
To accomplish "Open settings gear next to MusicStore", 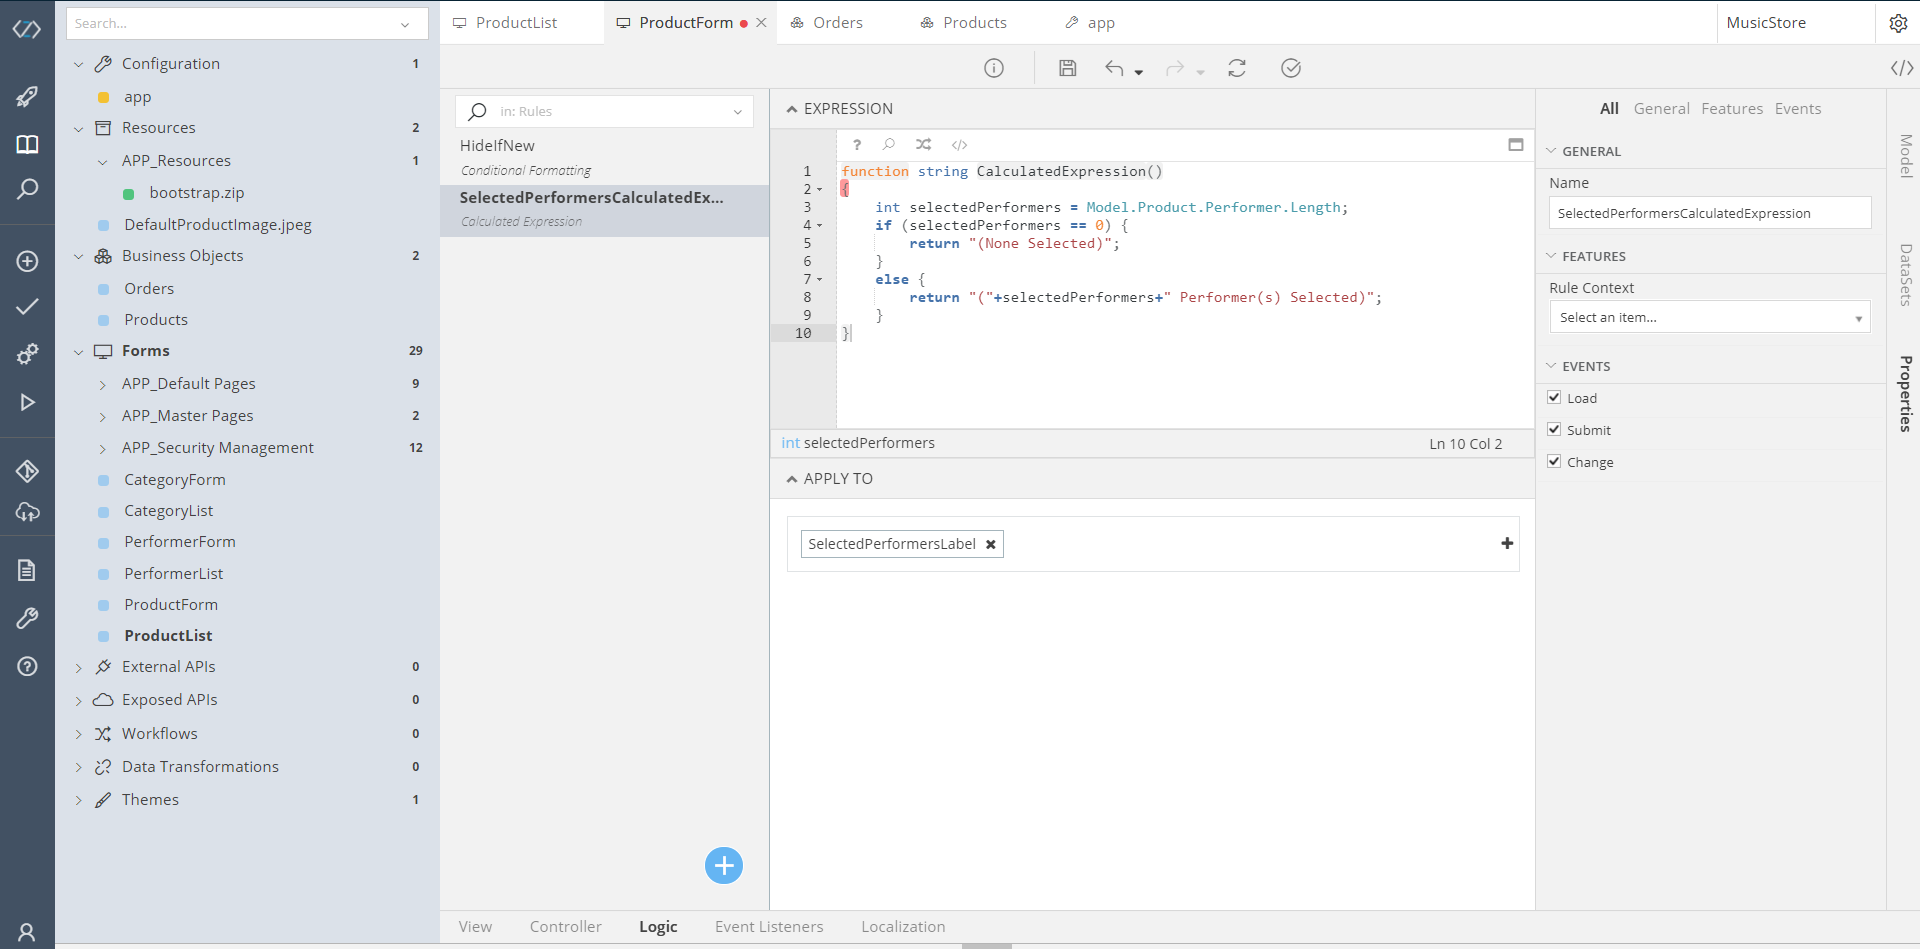I will (1898, 23).
